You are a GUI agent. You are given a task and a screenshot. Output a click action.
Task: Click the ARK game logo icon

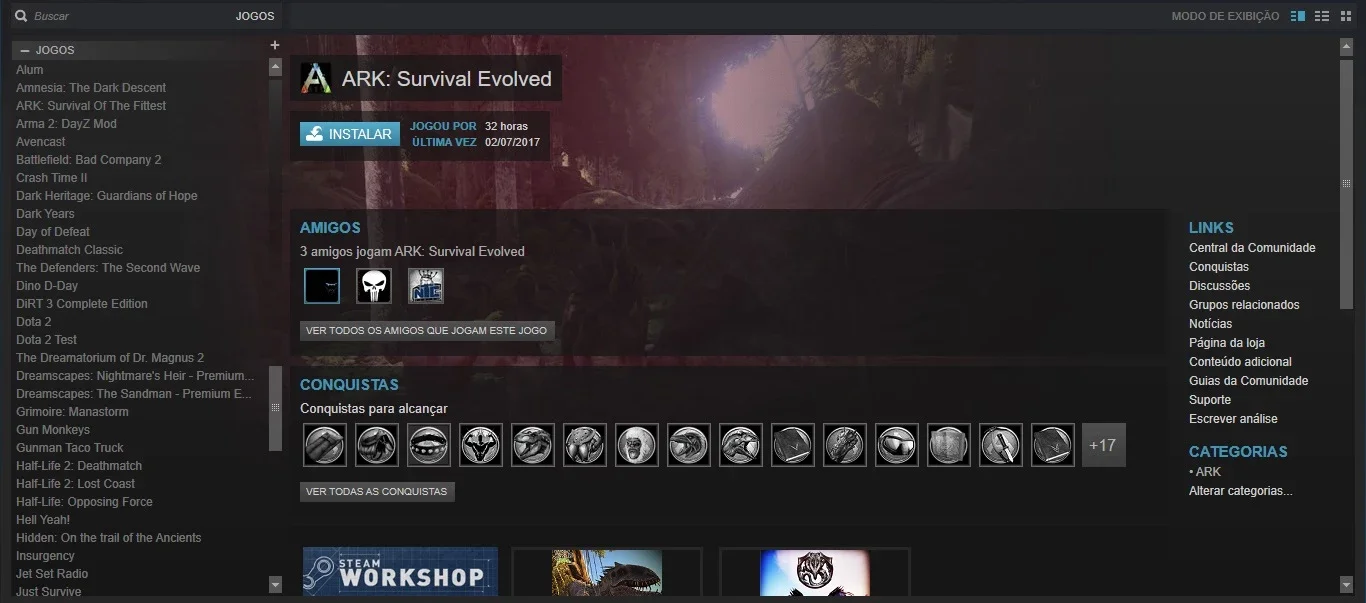(315, 78)
